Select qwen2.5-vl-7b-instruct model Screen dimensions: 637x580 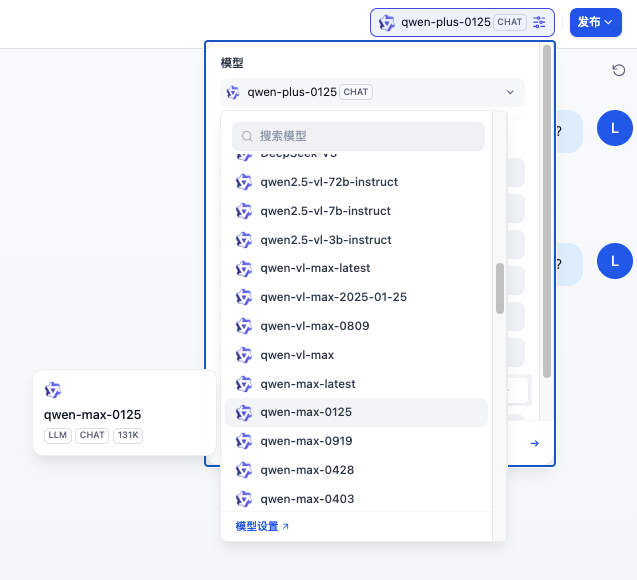point(356,211)
